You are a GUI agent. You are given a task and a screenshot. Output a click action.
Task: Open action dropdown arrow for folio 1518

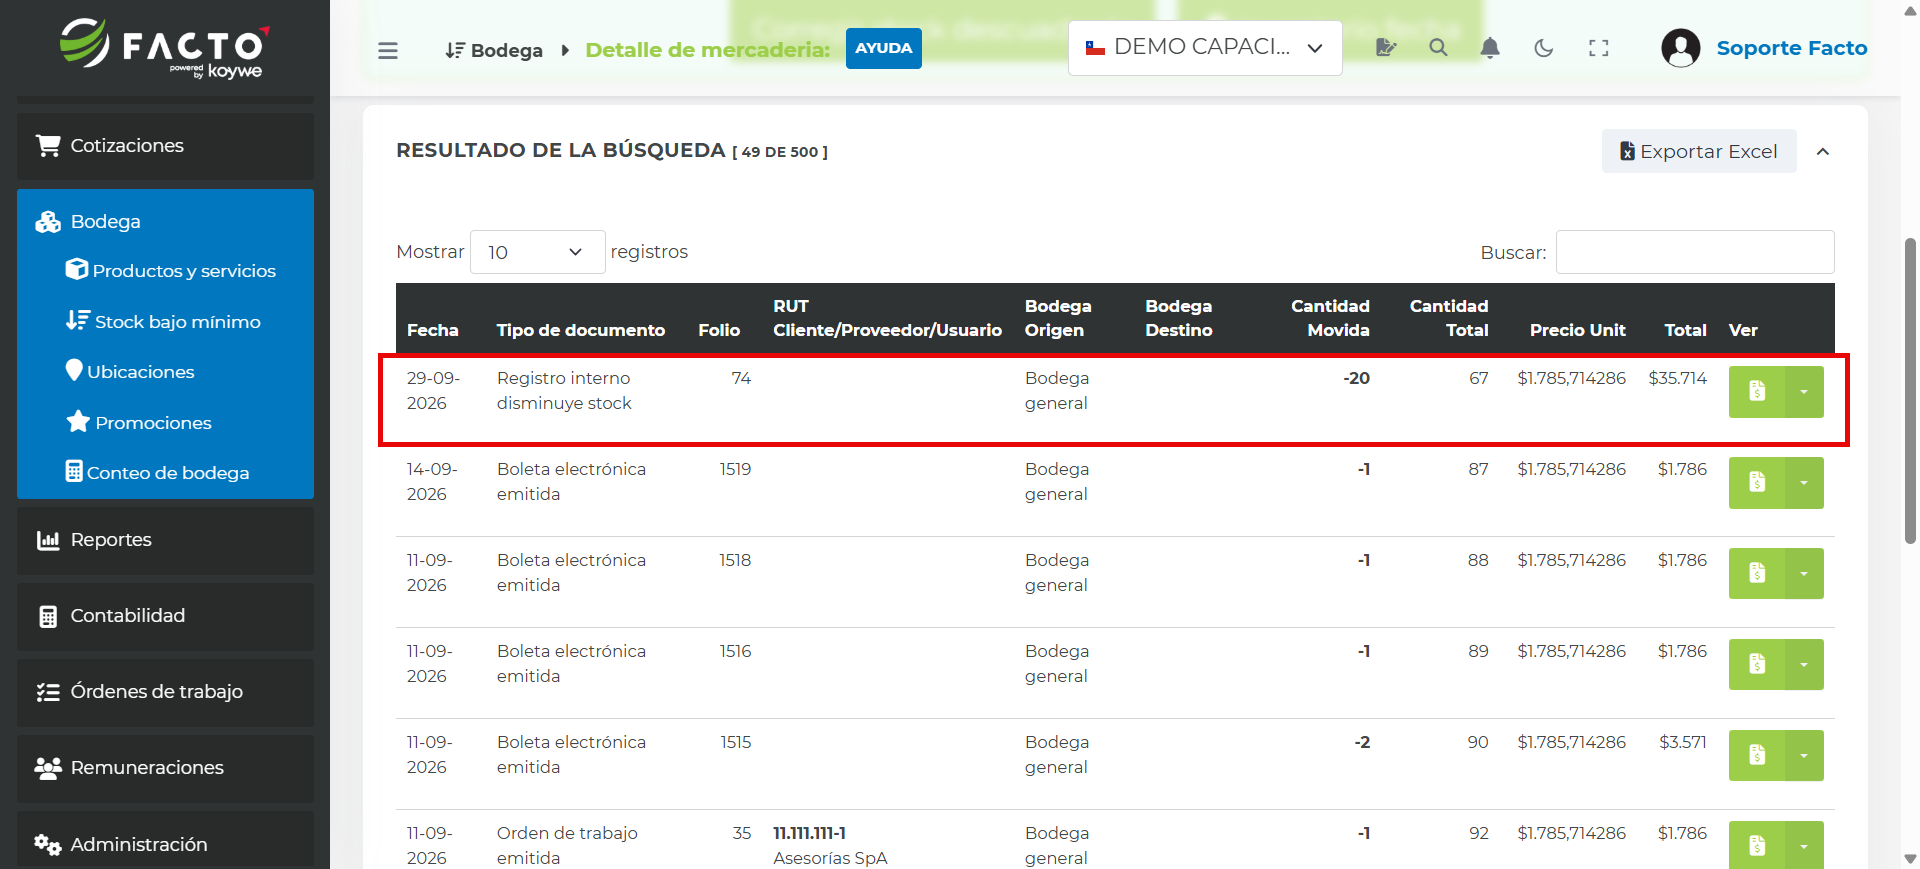pos(1804,574)
